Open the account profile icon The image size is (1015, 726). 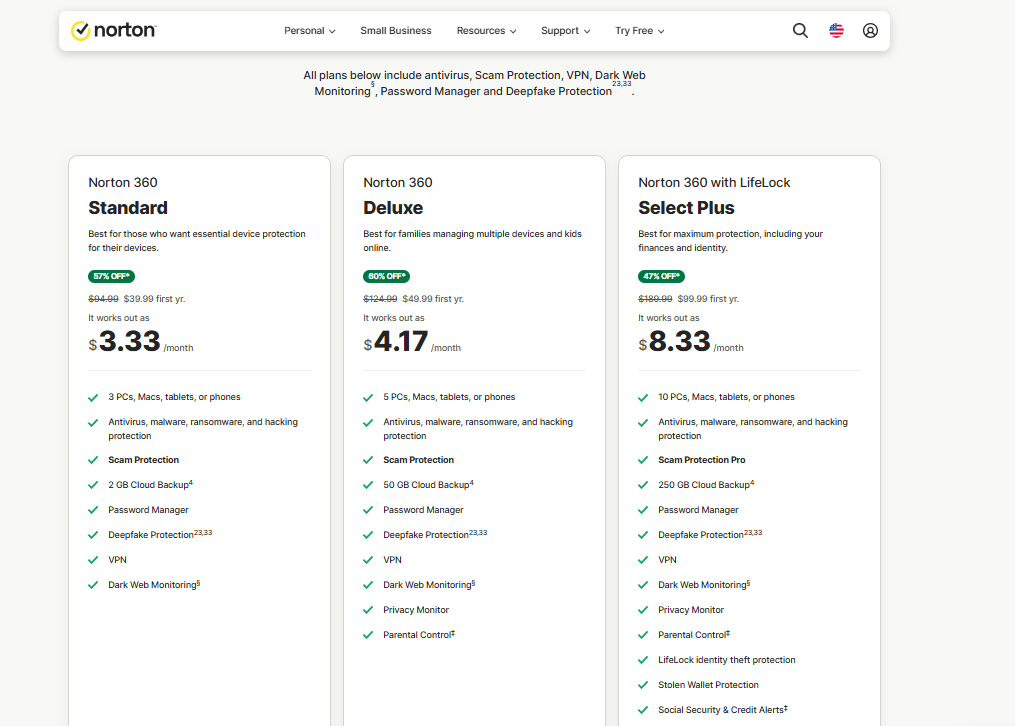coord(870,30)
